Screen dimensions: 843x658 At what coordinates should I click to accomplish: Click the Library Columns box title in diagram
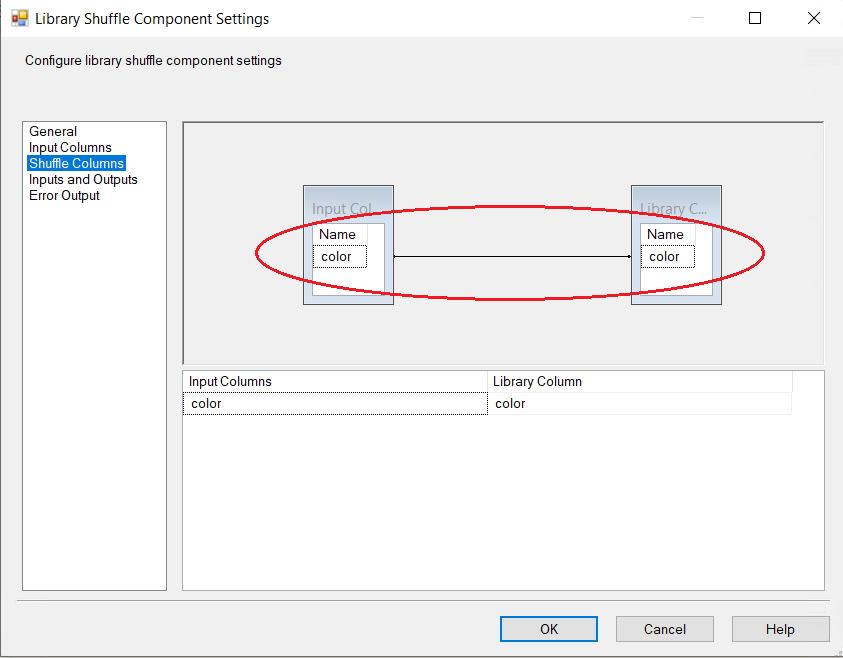[675, 209]
